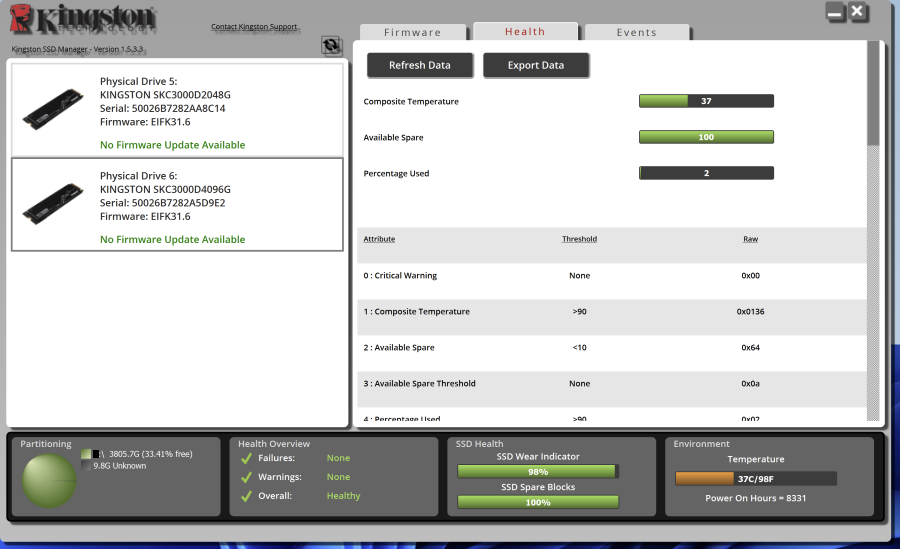The height and width of the screenshot is (549, 900).
Task: Close the Kingston SSD Manager window
Action: [x=858, y=11]
